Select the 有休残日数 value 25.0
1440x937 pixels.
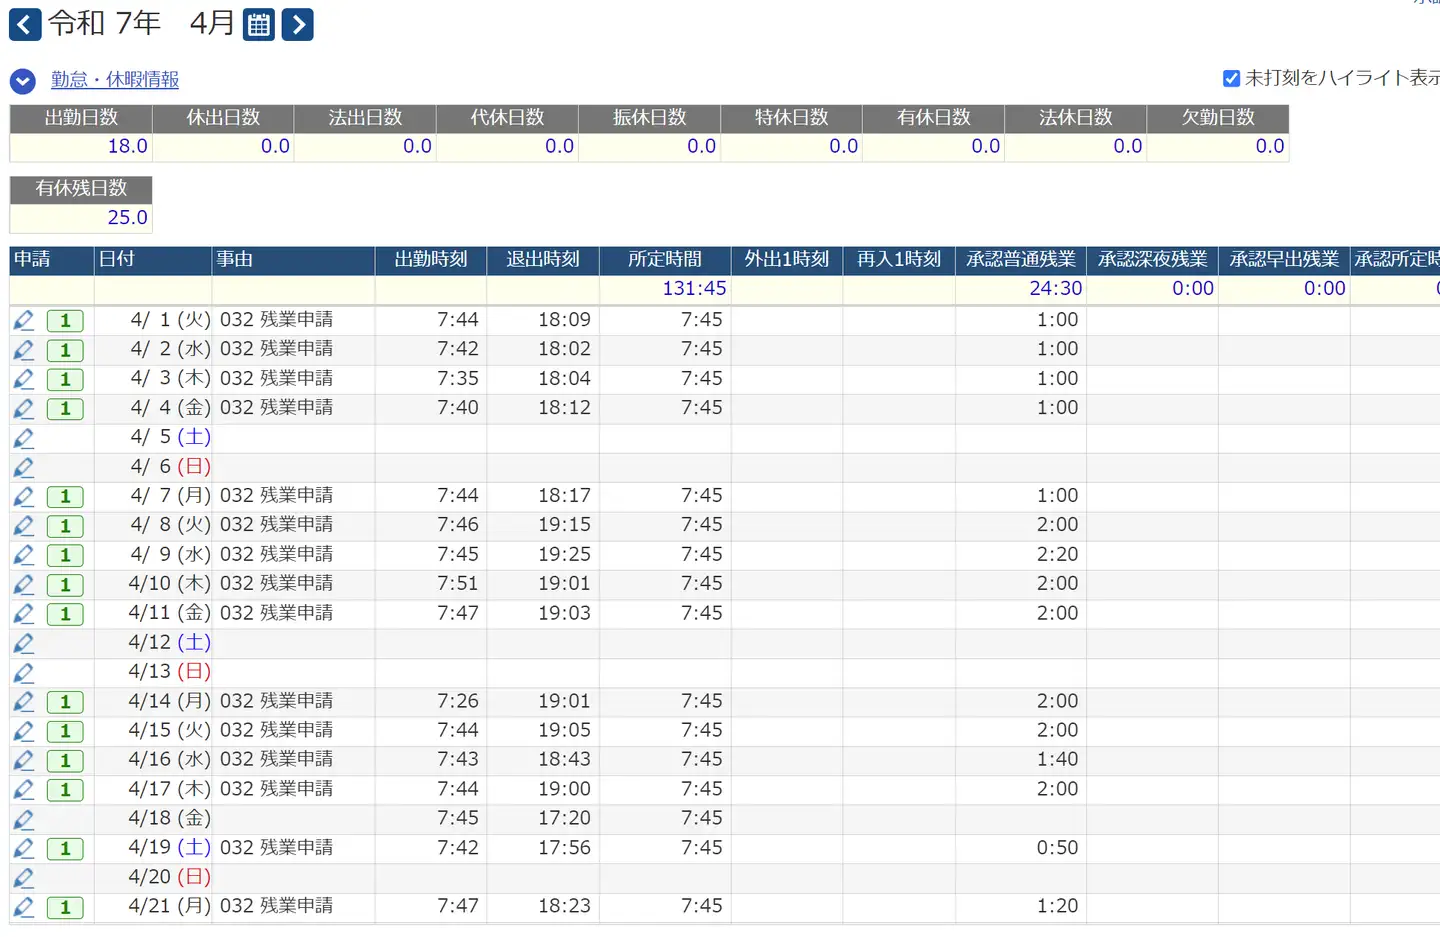(x=127, y=217)
